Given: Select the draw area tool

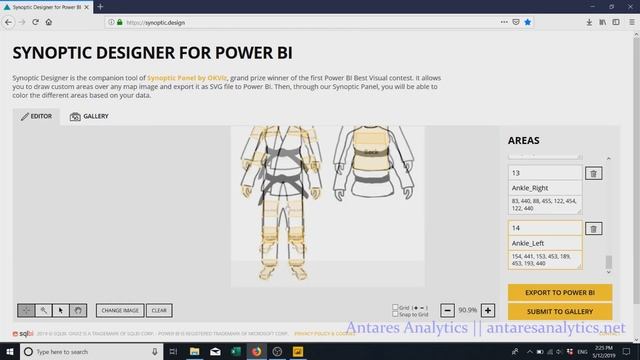Looking at the screenshot, I should tap(26, 310).
